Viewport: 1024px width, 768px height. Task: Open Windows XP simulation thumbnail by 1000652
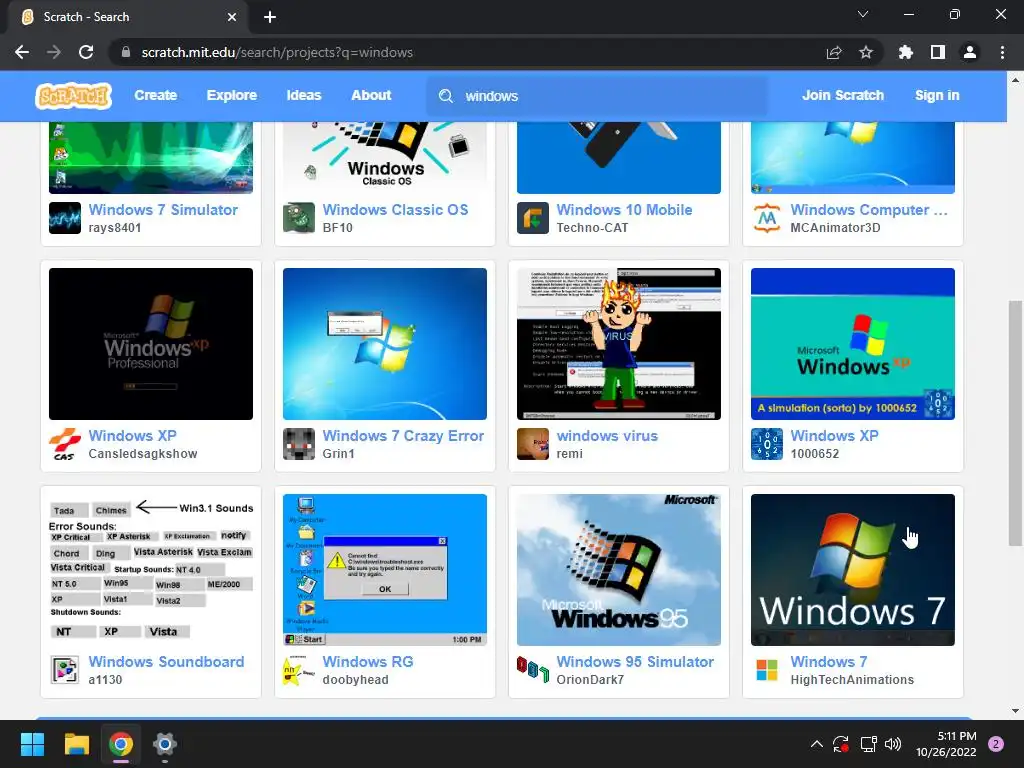tap(853, 344)
